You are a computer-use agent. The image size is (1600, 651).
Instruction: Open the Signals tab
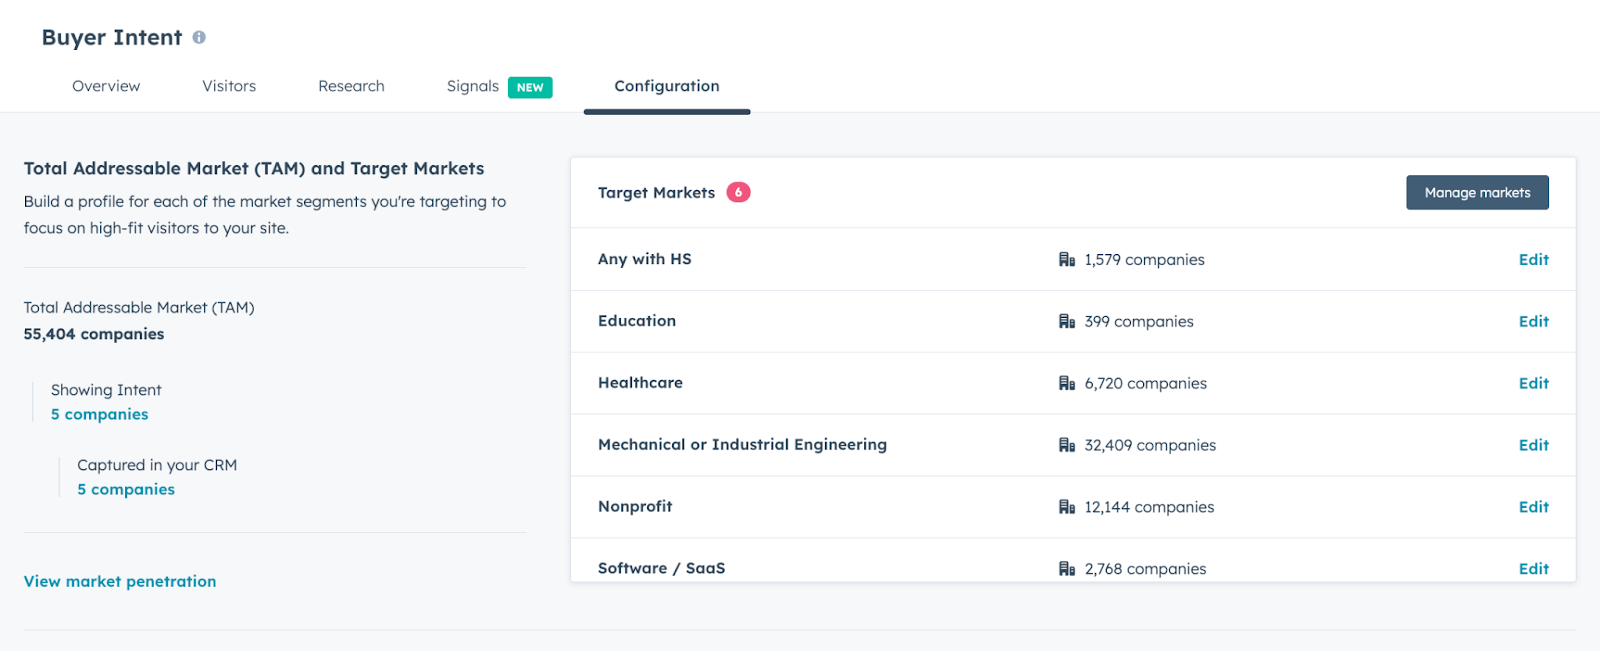point(473,86)
